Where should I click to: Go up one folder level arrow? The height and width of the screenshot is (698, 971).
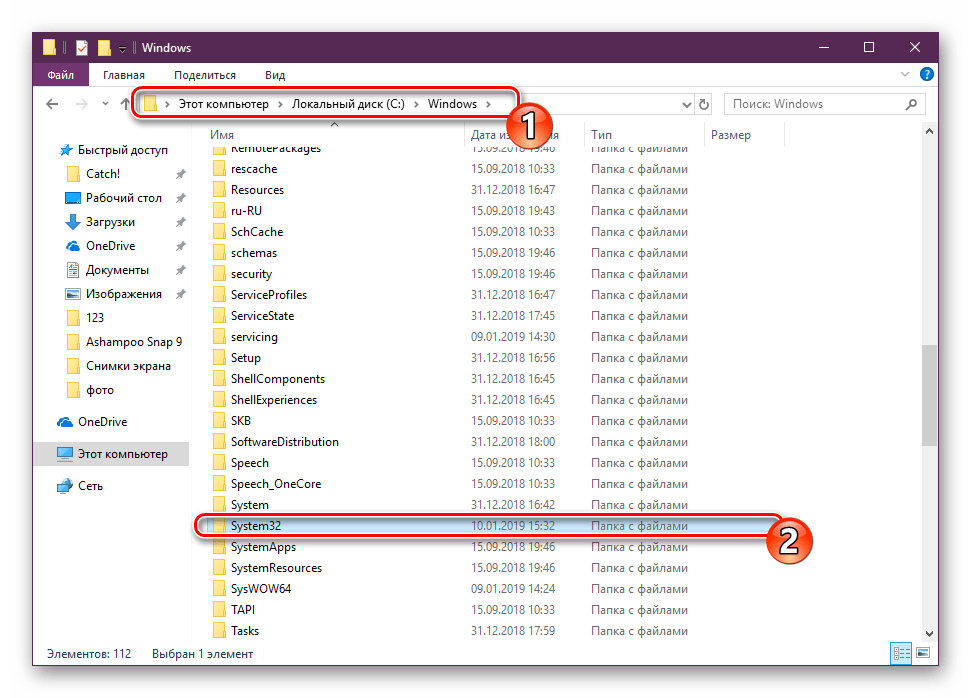coord(125,104)
